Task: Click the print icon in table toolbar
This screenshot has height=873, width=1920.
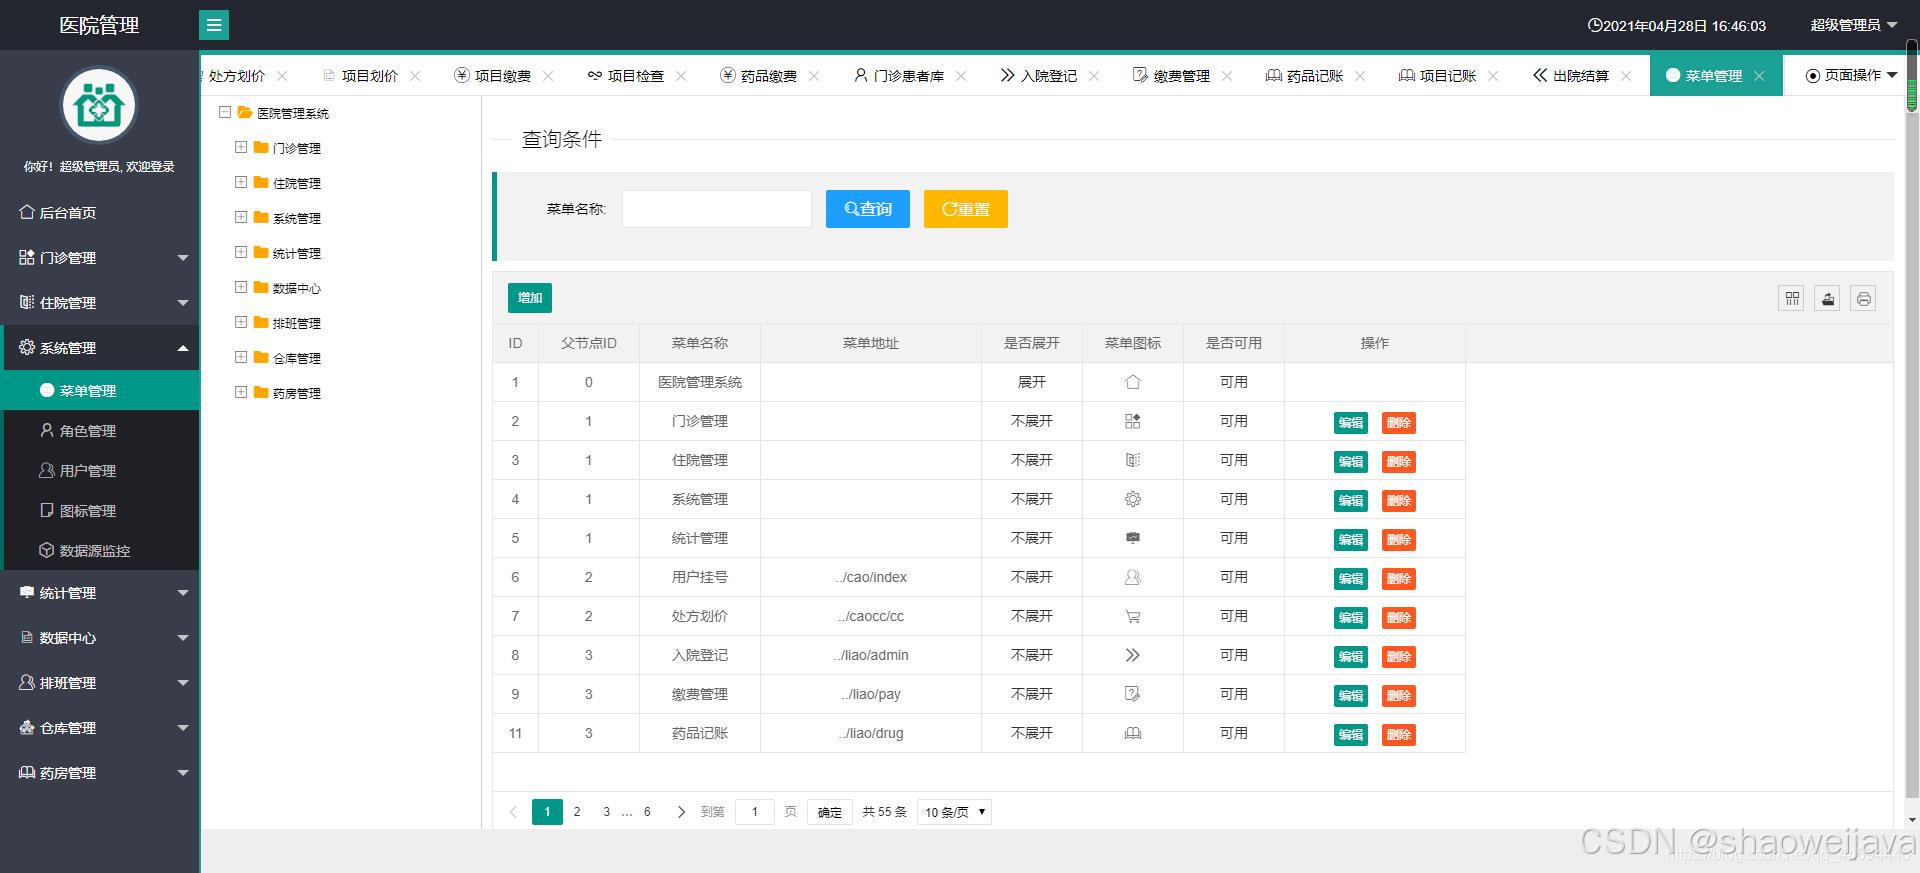Action: (x=1863, y=298)
